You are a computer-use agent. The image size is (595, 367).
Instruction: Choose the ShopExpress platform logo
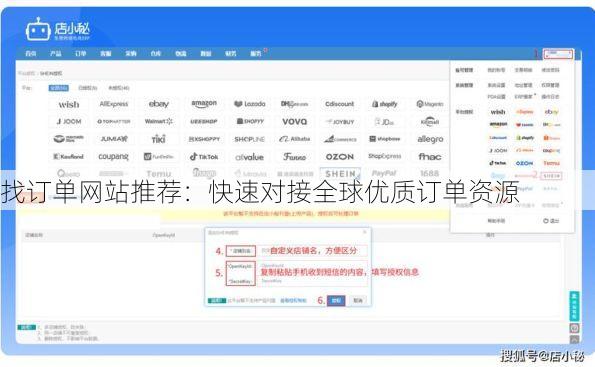[x=384, y=156]
